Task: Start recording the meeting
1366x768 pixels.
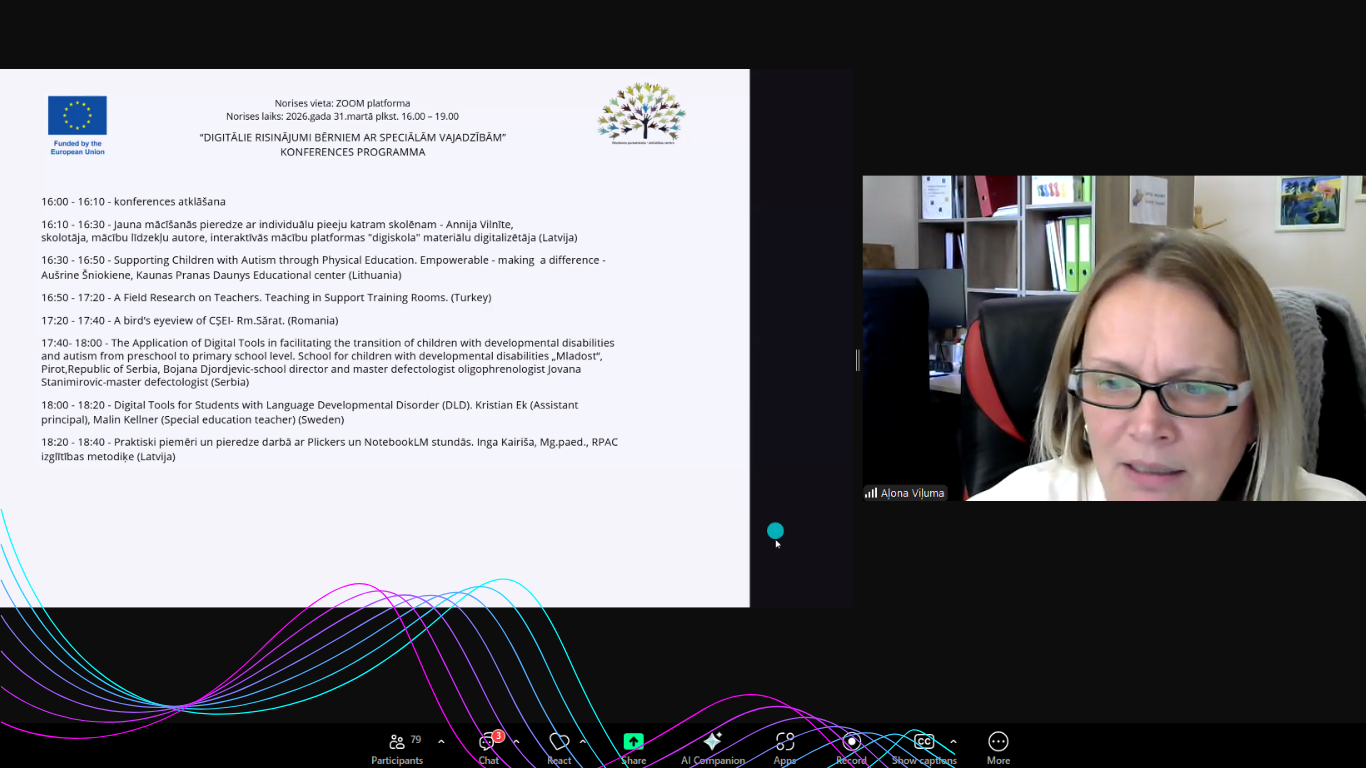Action: pyautogui.click(x=851, y=746)
